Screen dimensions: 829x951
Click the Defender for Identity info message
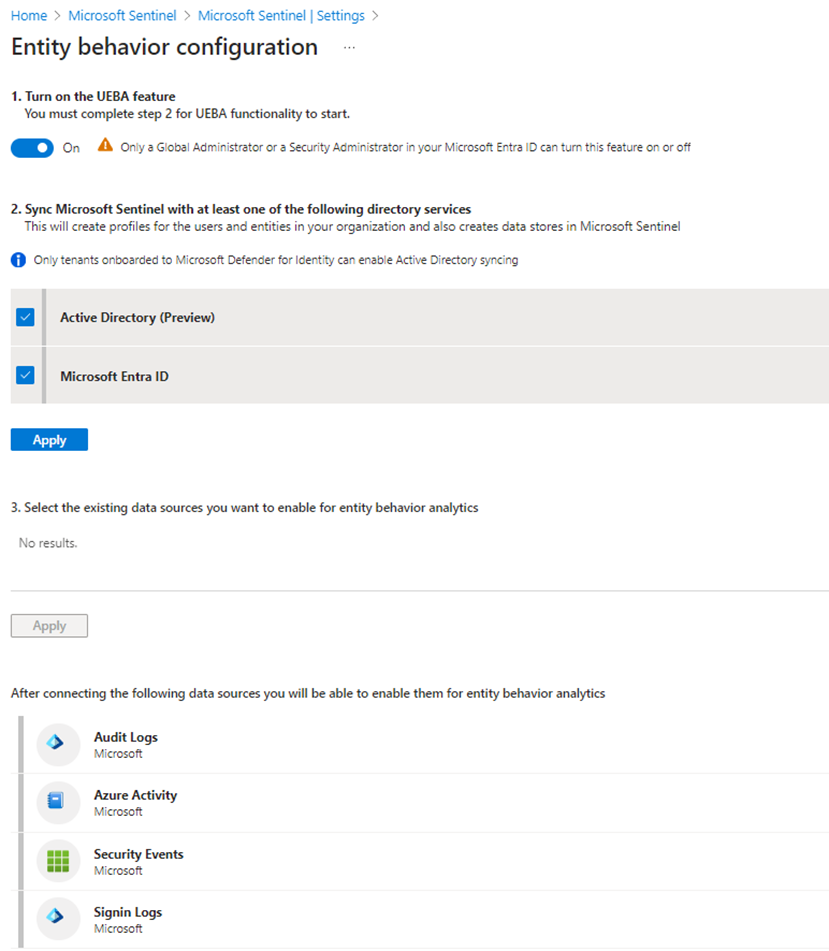coord(276,260)
